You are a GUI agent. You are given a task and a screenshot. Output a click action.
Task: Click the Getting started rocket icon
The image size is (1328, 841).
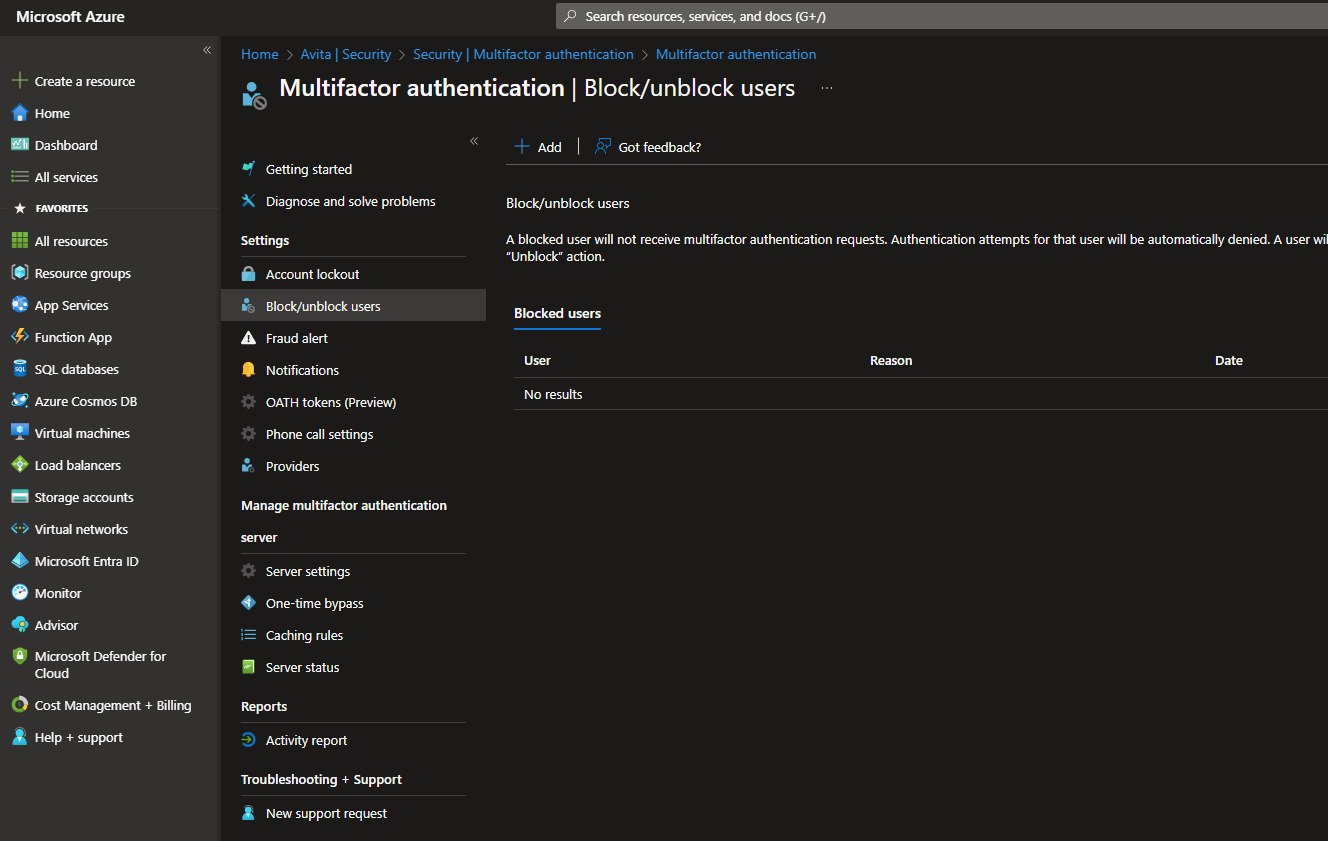point(249,169)
